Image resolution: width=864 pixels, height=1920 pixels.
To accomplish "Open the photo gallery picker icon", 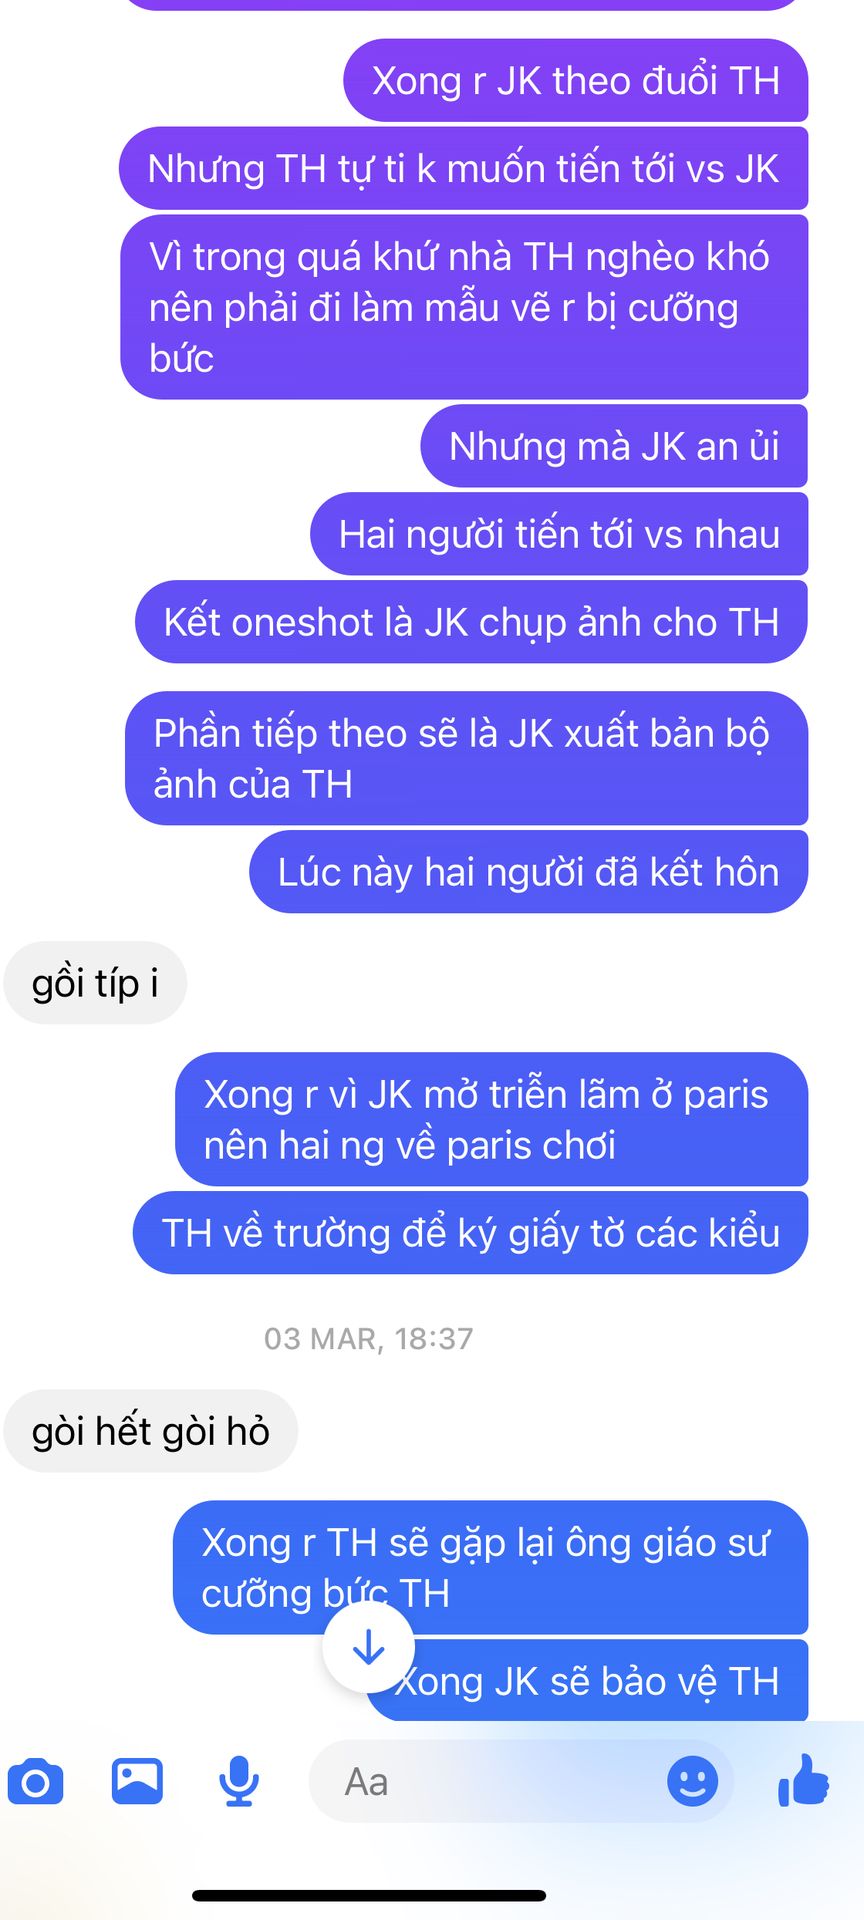I will (137, 1780).
